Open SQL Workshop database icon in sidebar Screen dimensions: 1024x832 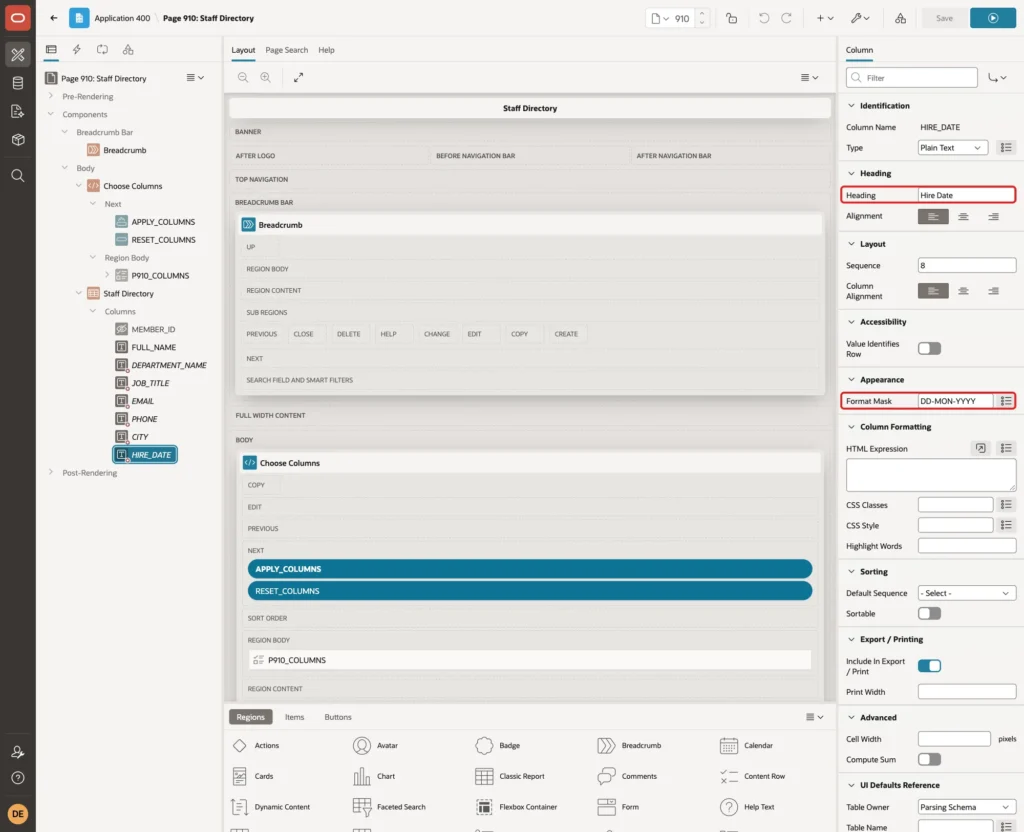coord(18,83)
